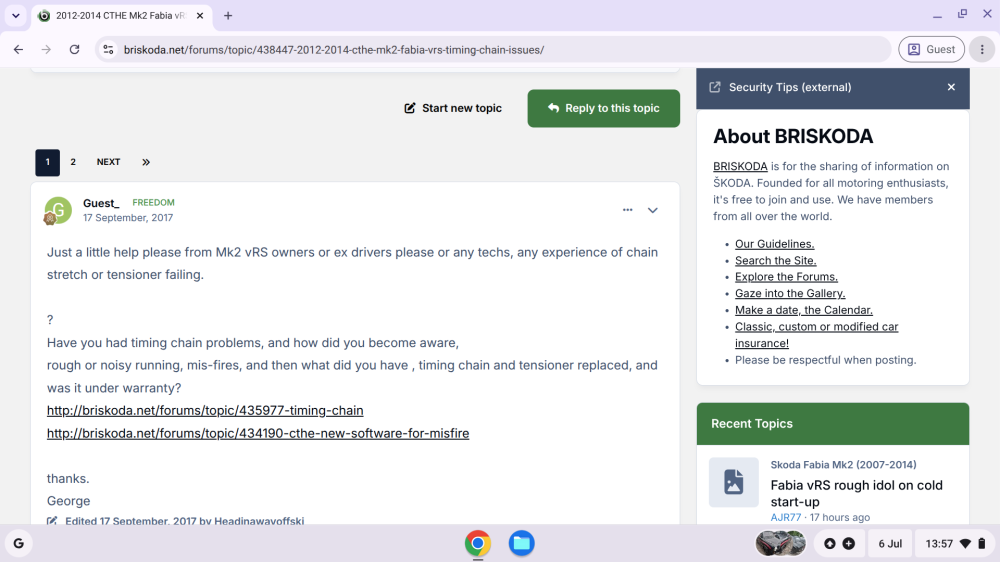Expand the tab search dropdown
1000x562 pixels.
coord(15,15)
